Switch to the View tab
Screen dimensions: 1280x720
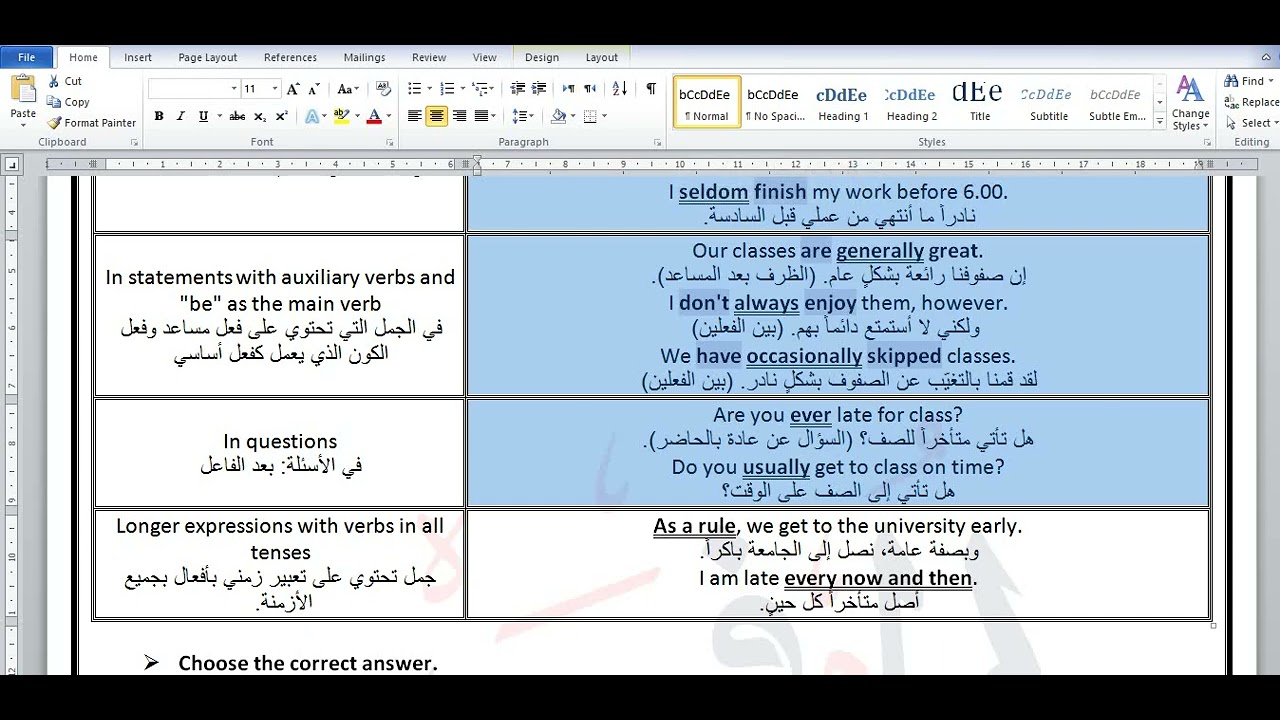pyautogui.click(x=484, y=57)
